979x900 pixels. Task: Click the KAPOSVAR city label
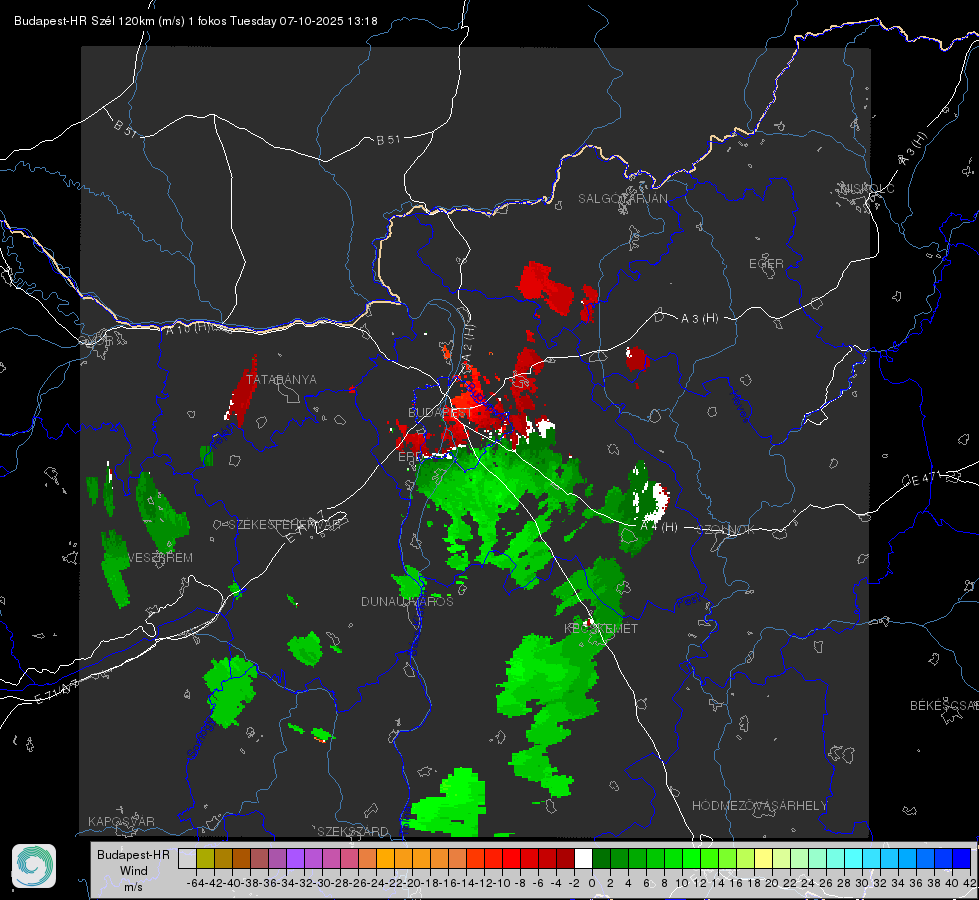[x=121, y=821]
